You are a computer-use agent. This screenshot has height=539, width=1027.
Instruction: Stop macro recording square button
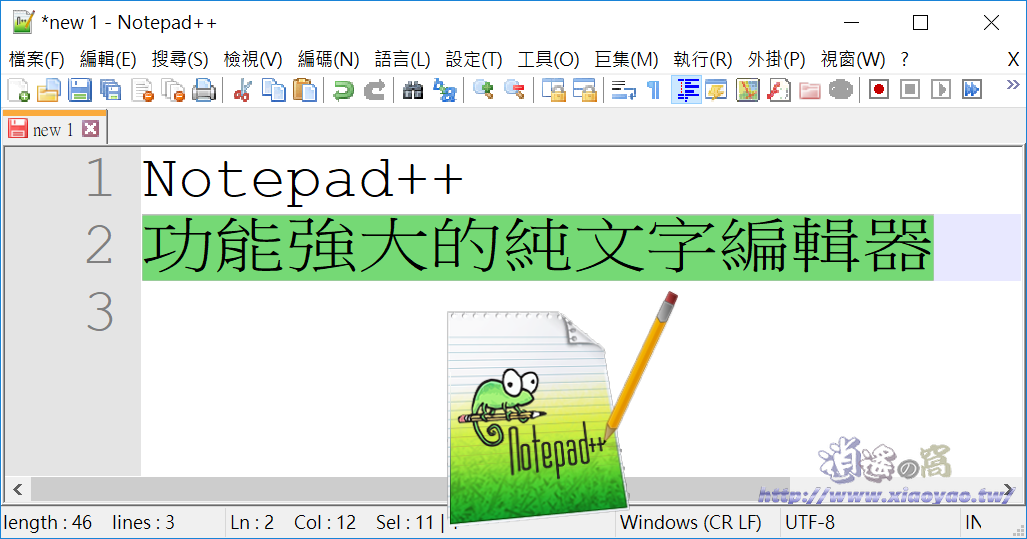click(910, 89)
